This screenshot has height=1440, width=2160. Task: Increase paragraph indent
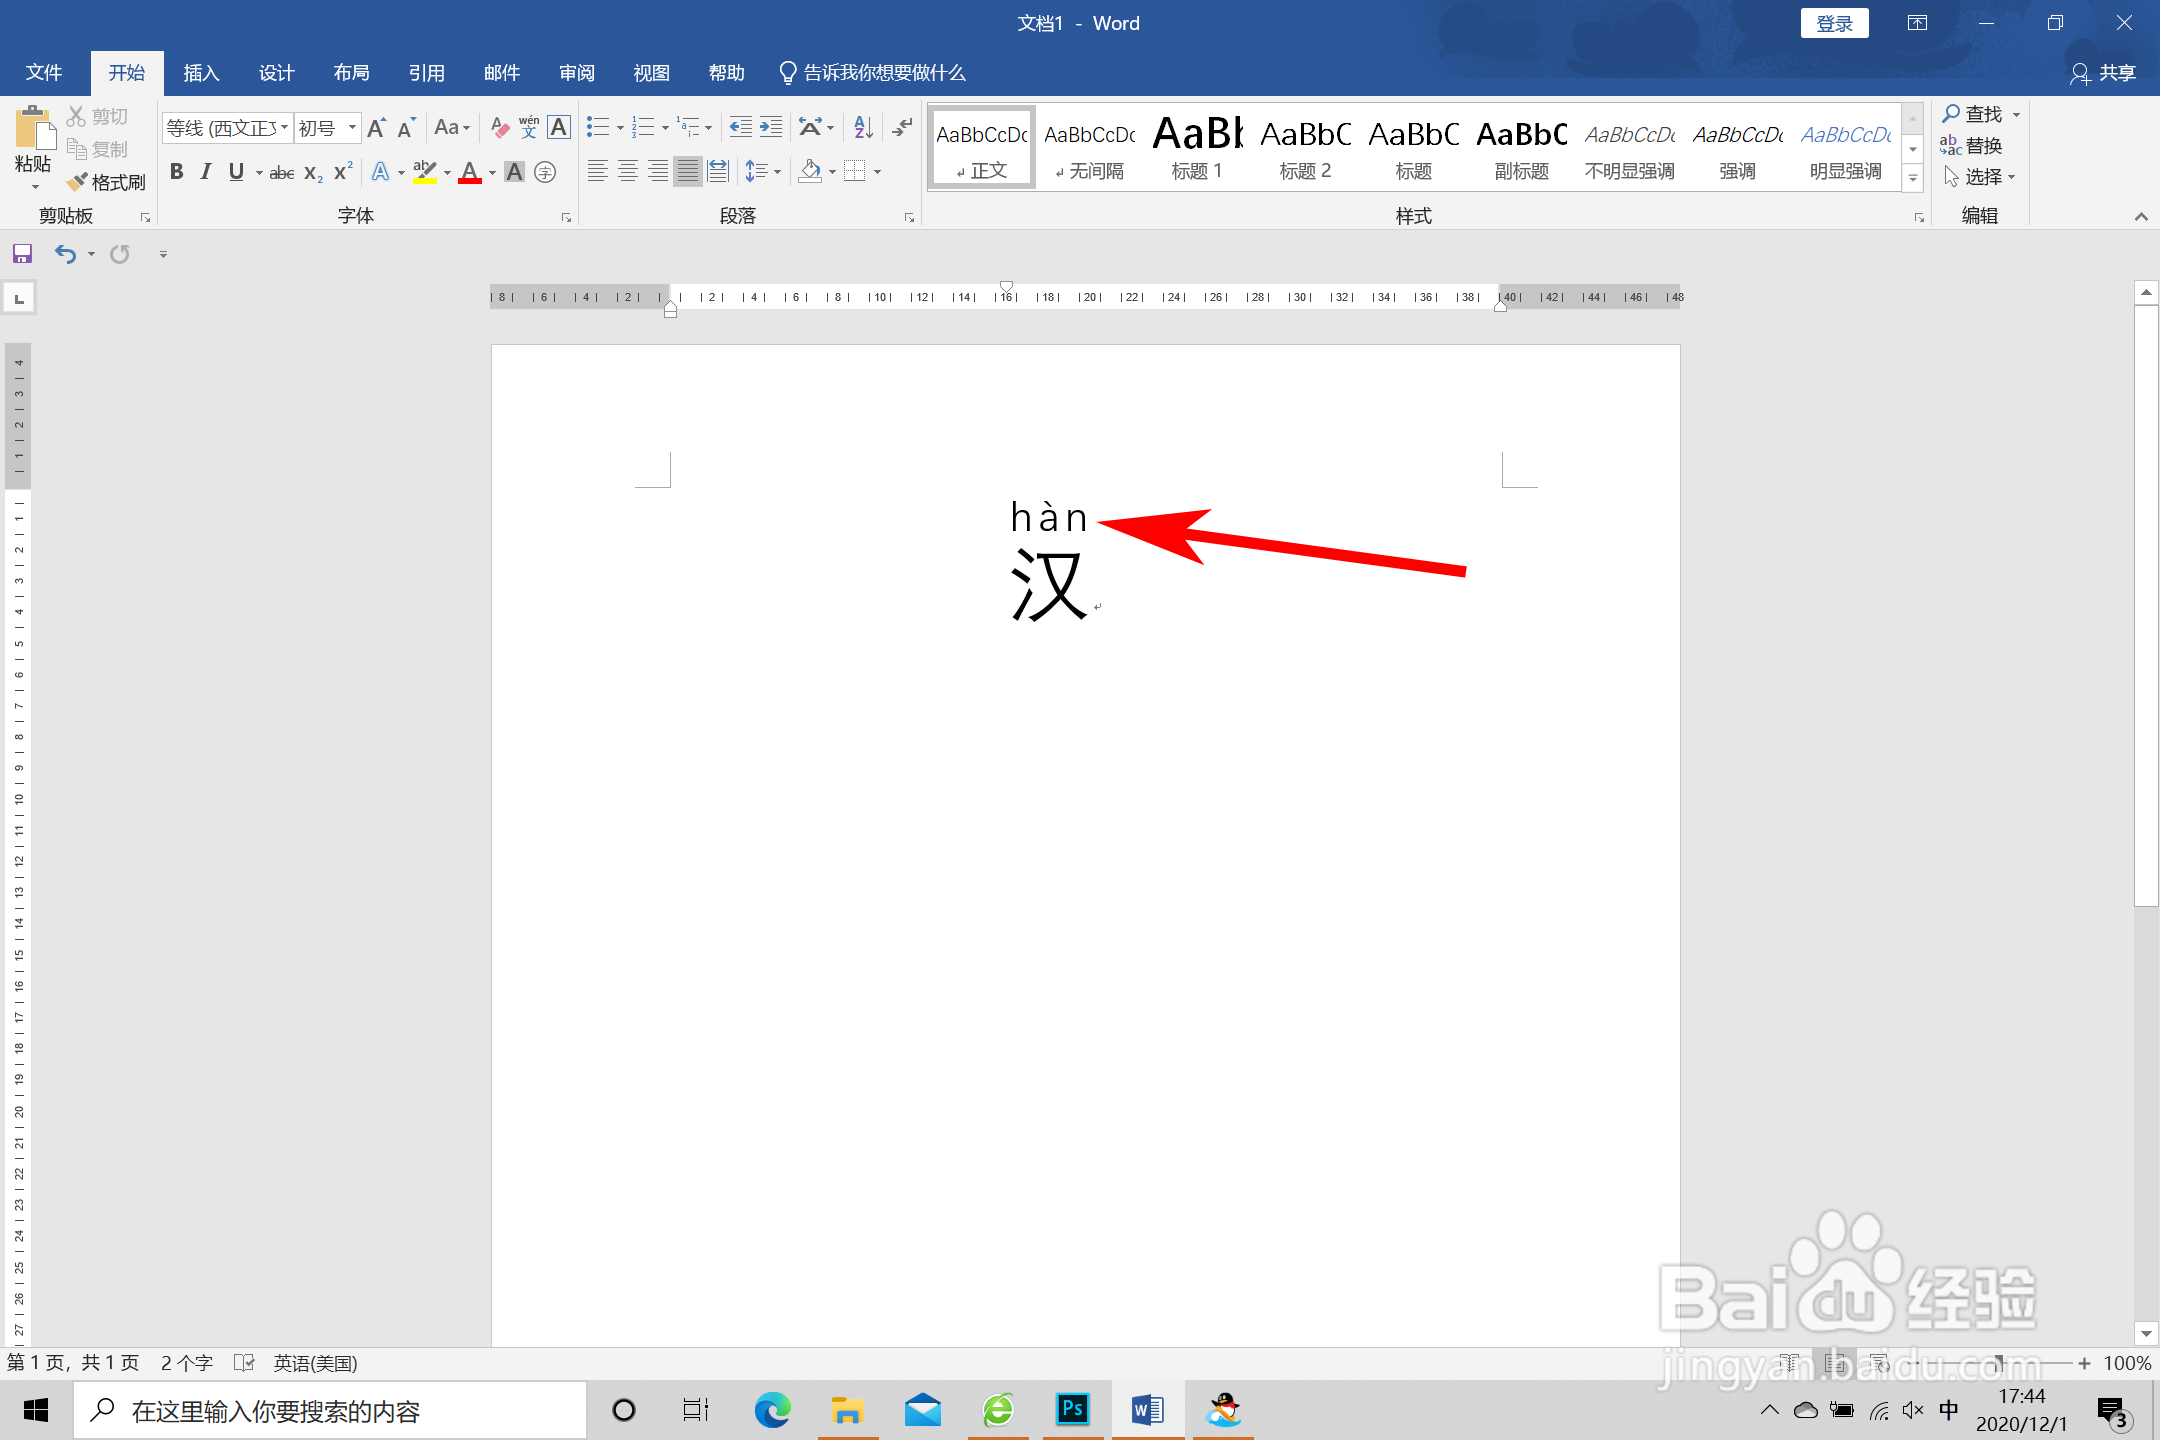771,128
